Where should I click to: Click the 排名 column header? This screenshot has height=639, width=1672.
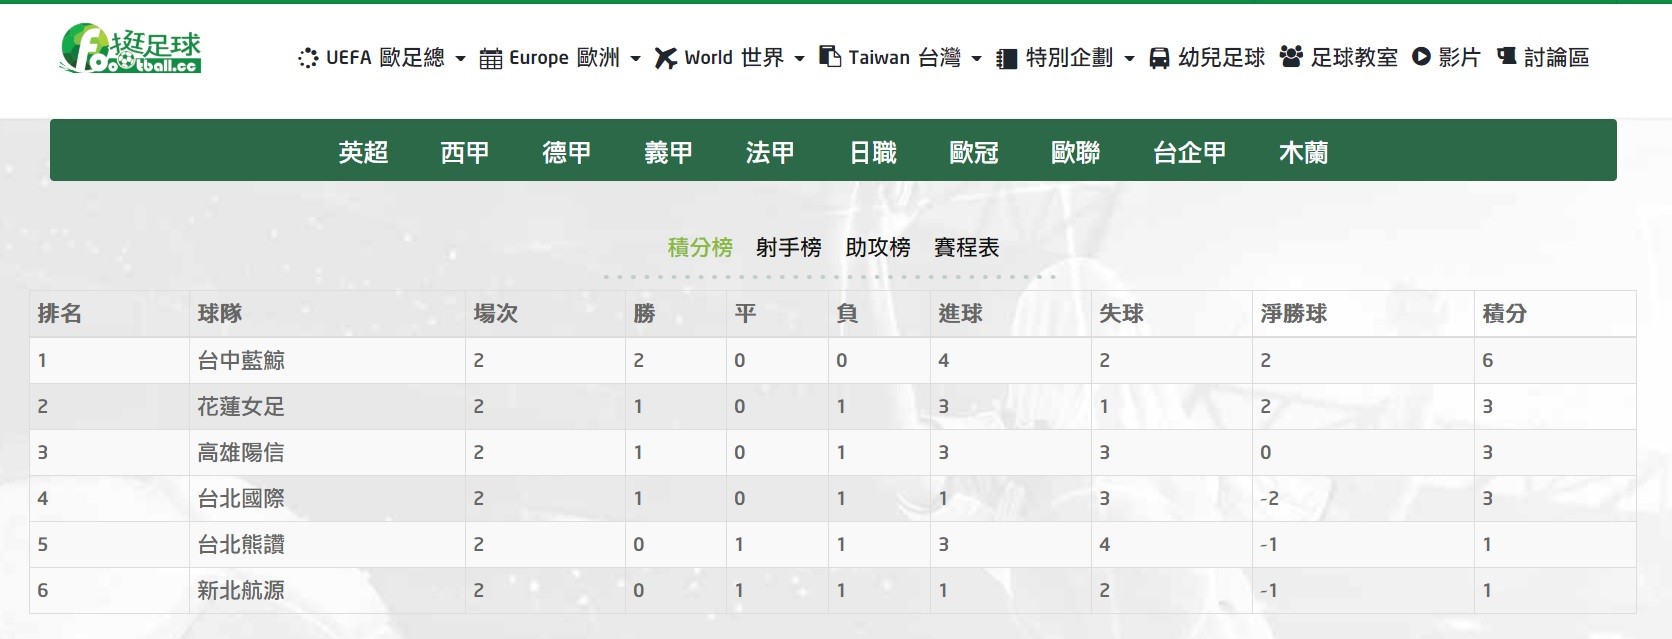pos(60,313)
